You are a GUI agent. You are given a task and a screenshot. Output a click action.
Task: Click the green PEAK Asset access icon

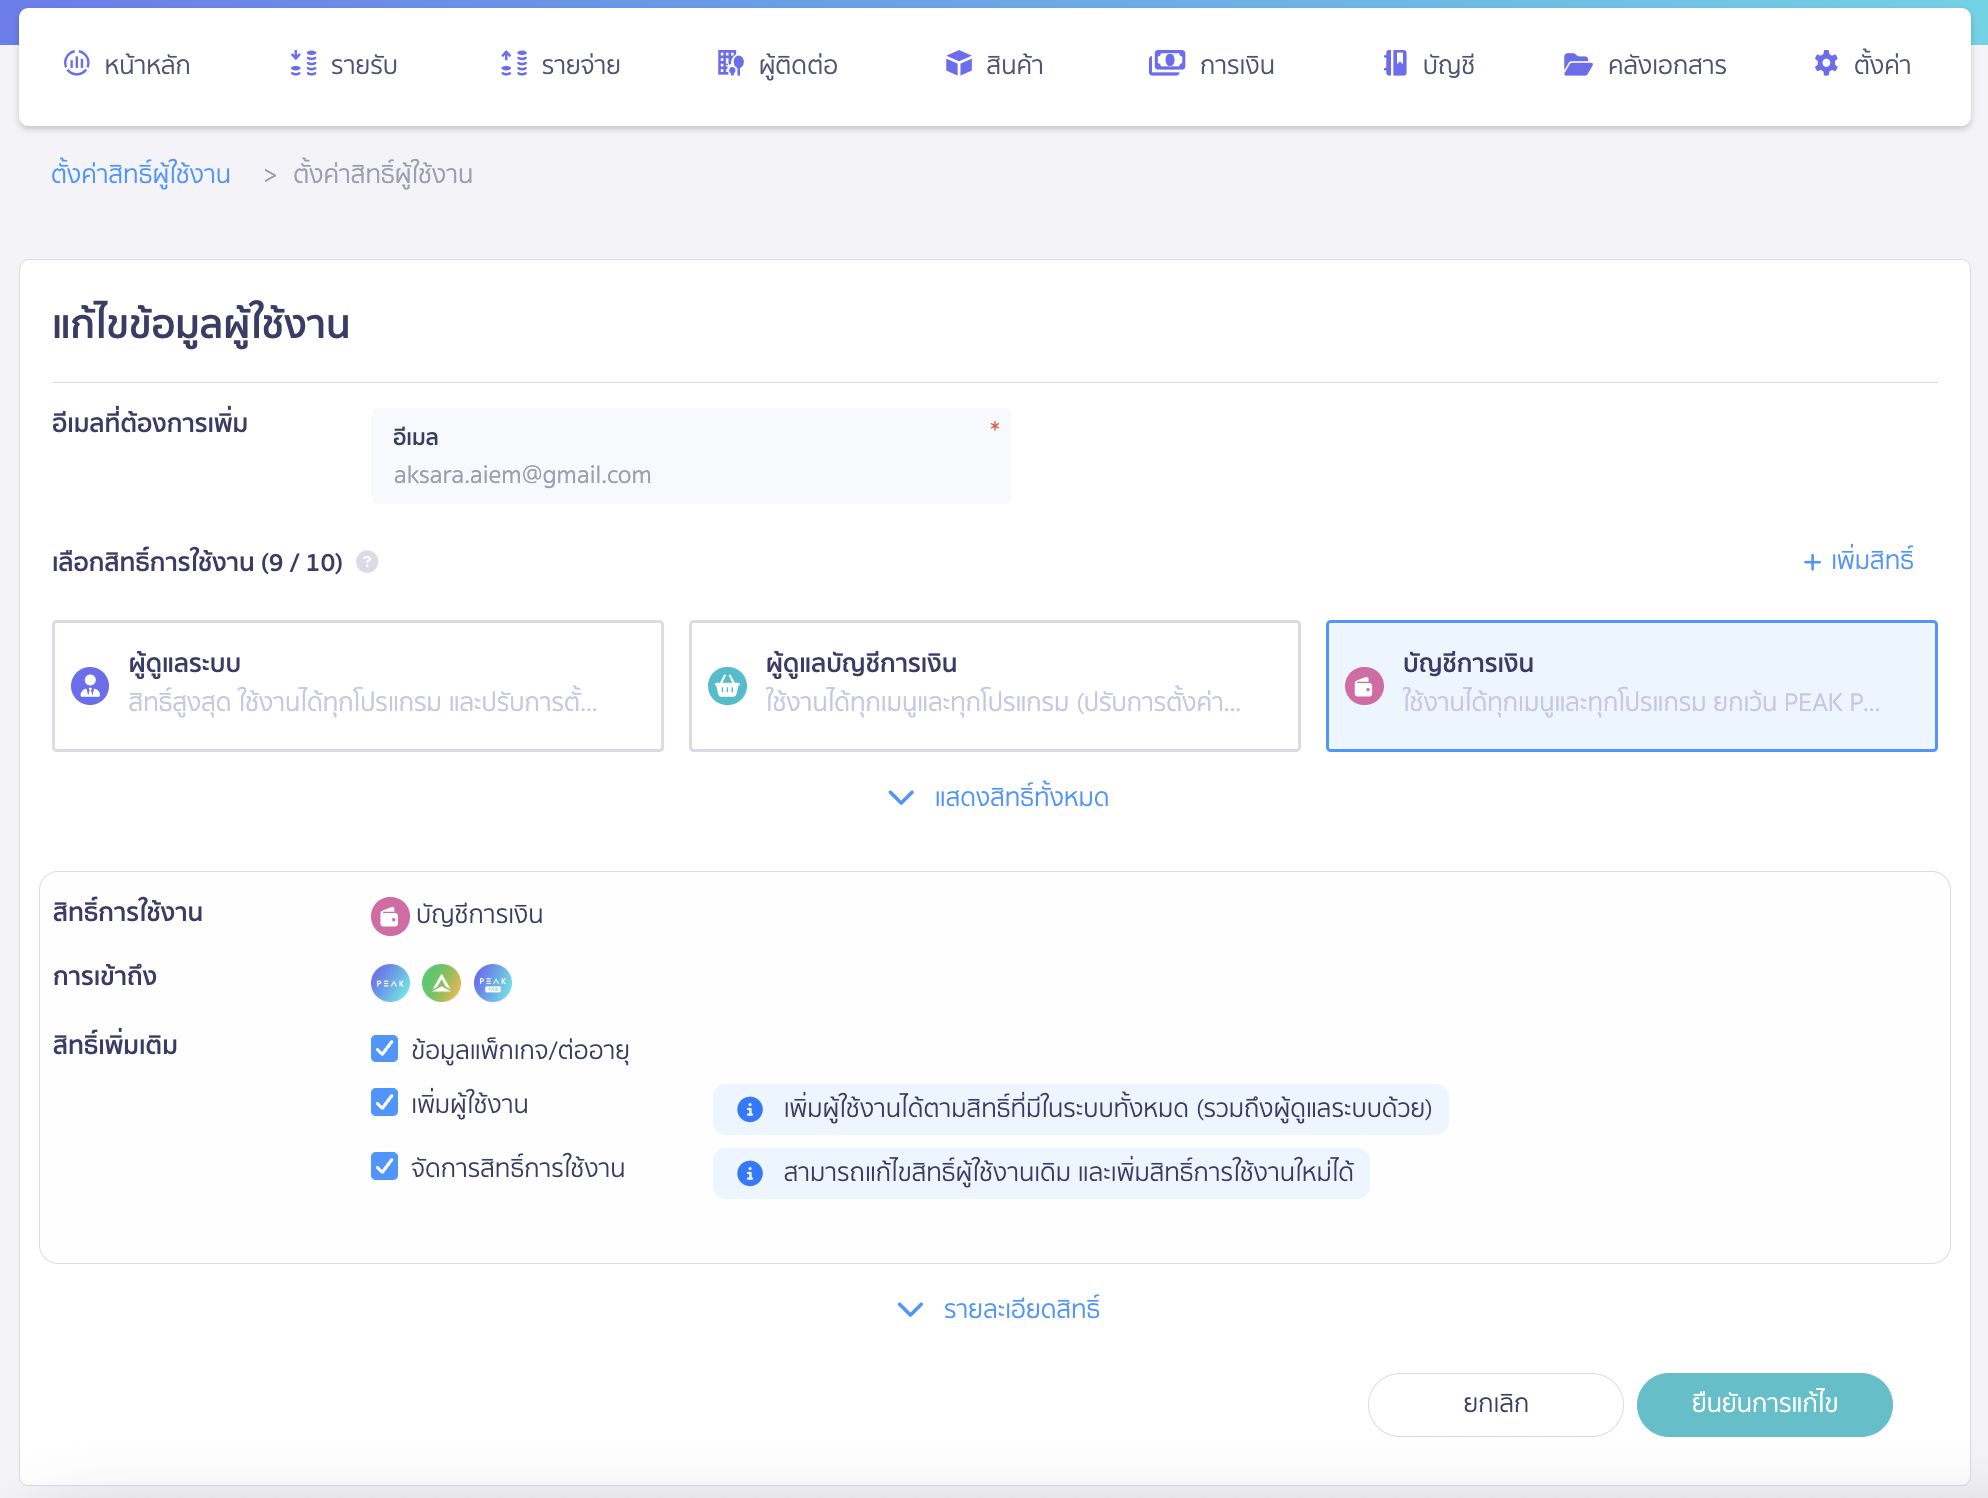click(x=441, y=983)
